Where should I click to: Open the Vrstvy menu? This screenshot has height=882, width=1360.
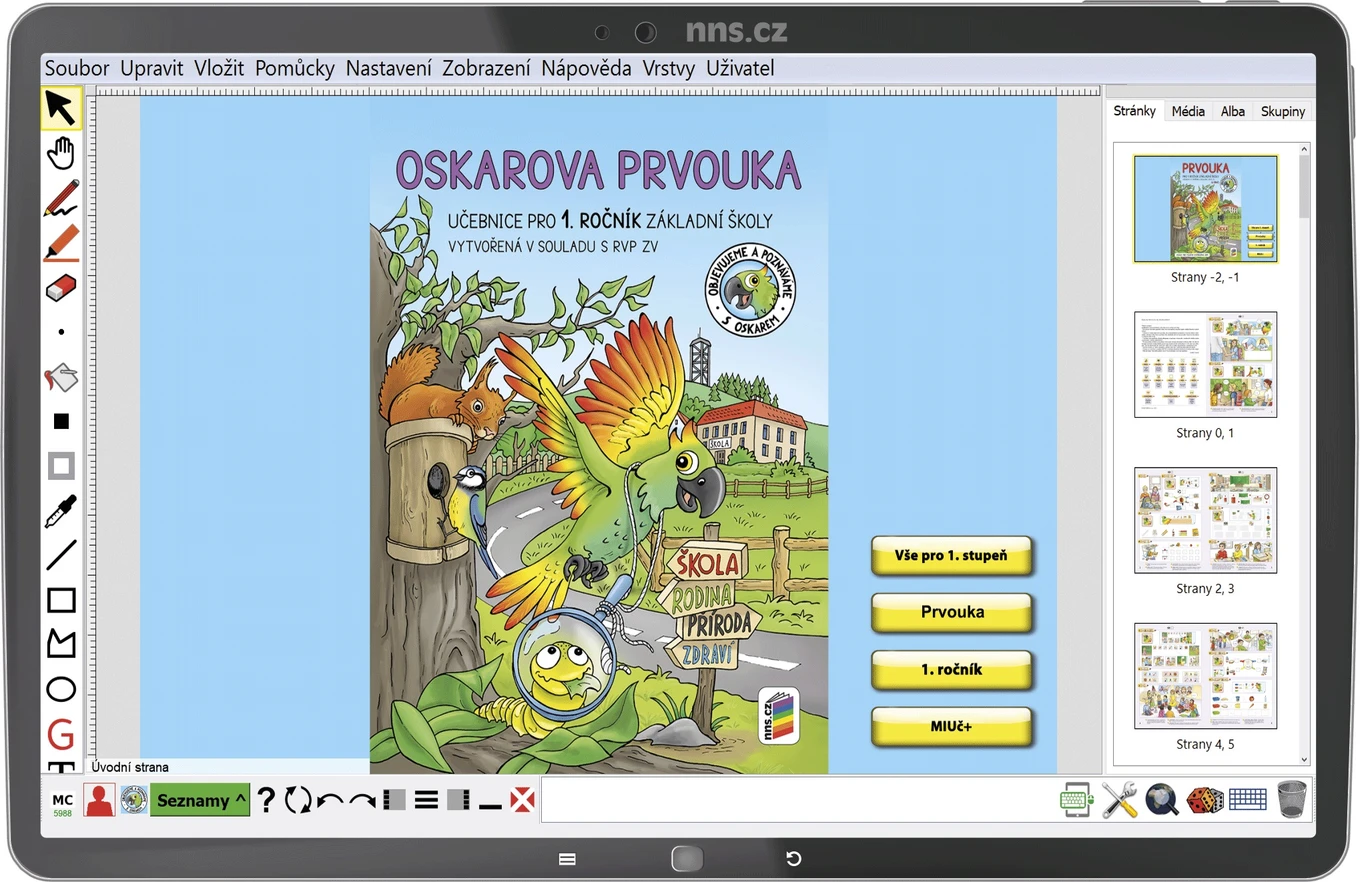669,68
